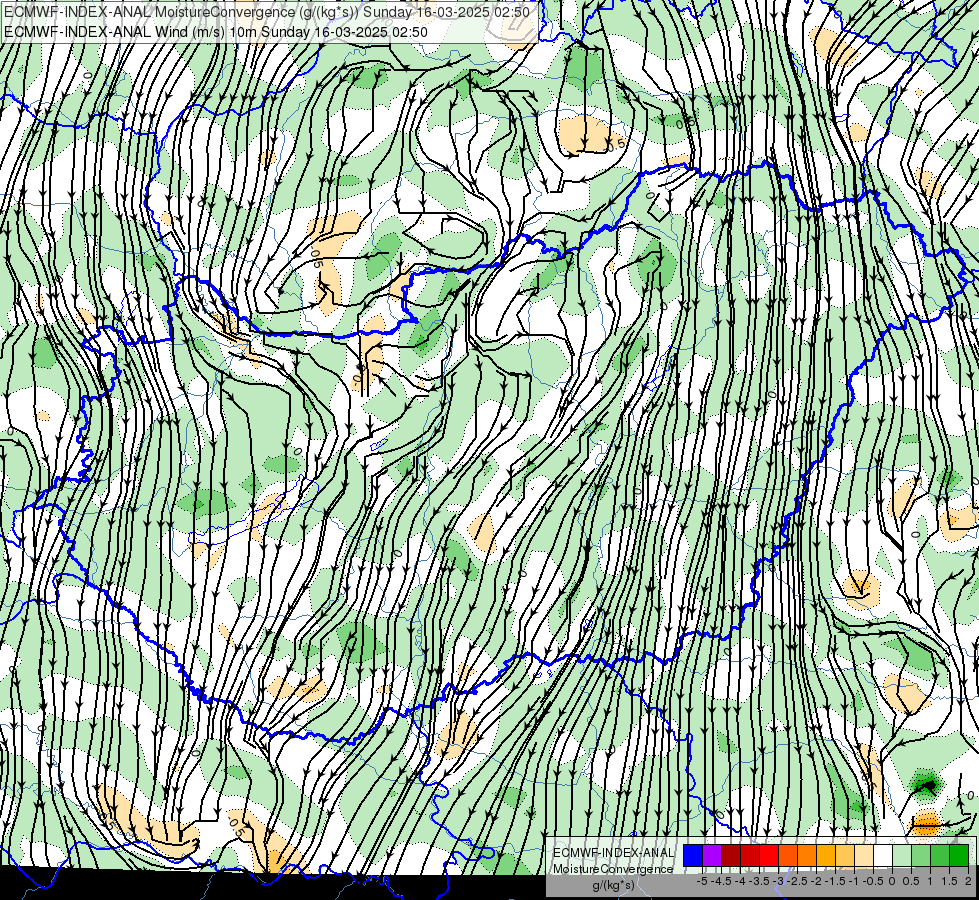Click the blue legend swatch below -5
Image resolution: width=979 pixels, height=900 pixels.
tap(693, 856)
